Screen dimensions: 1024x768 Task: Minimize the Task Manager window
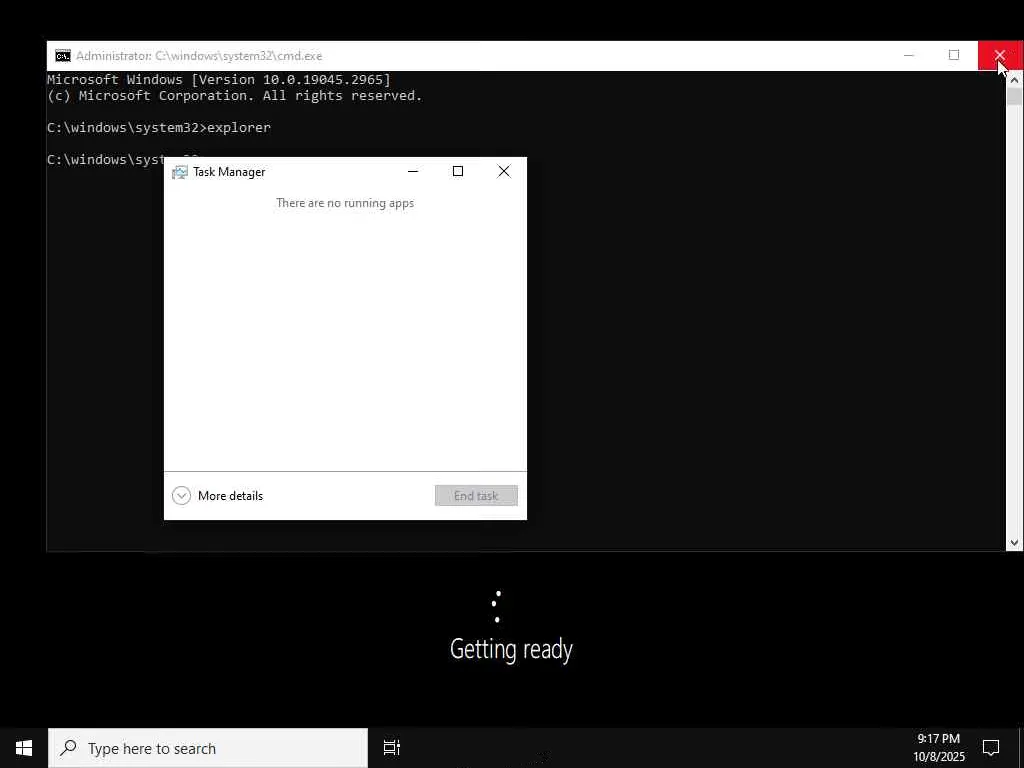(x=413, y=171)
